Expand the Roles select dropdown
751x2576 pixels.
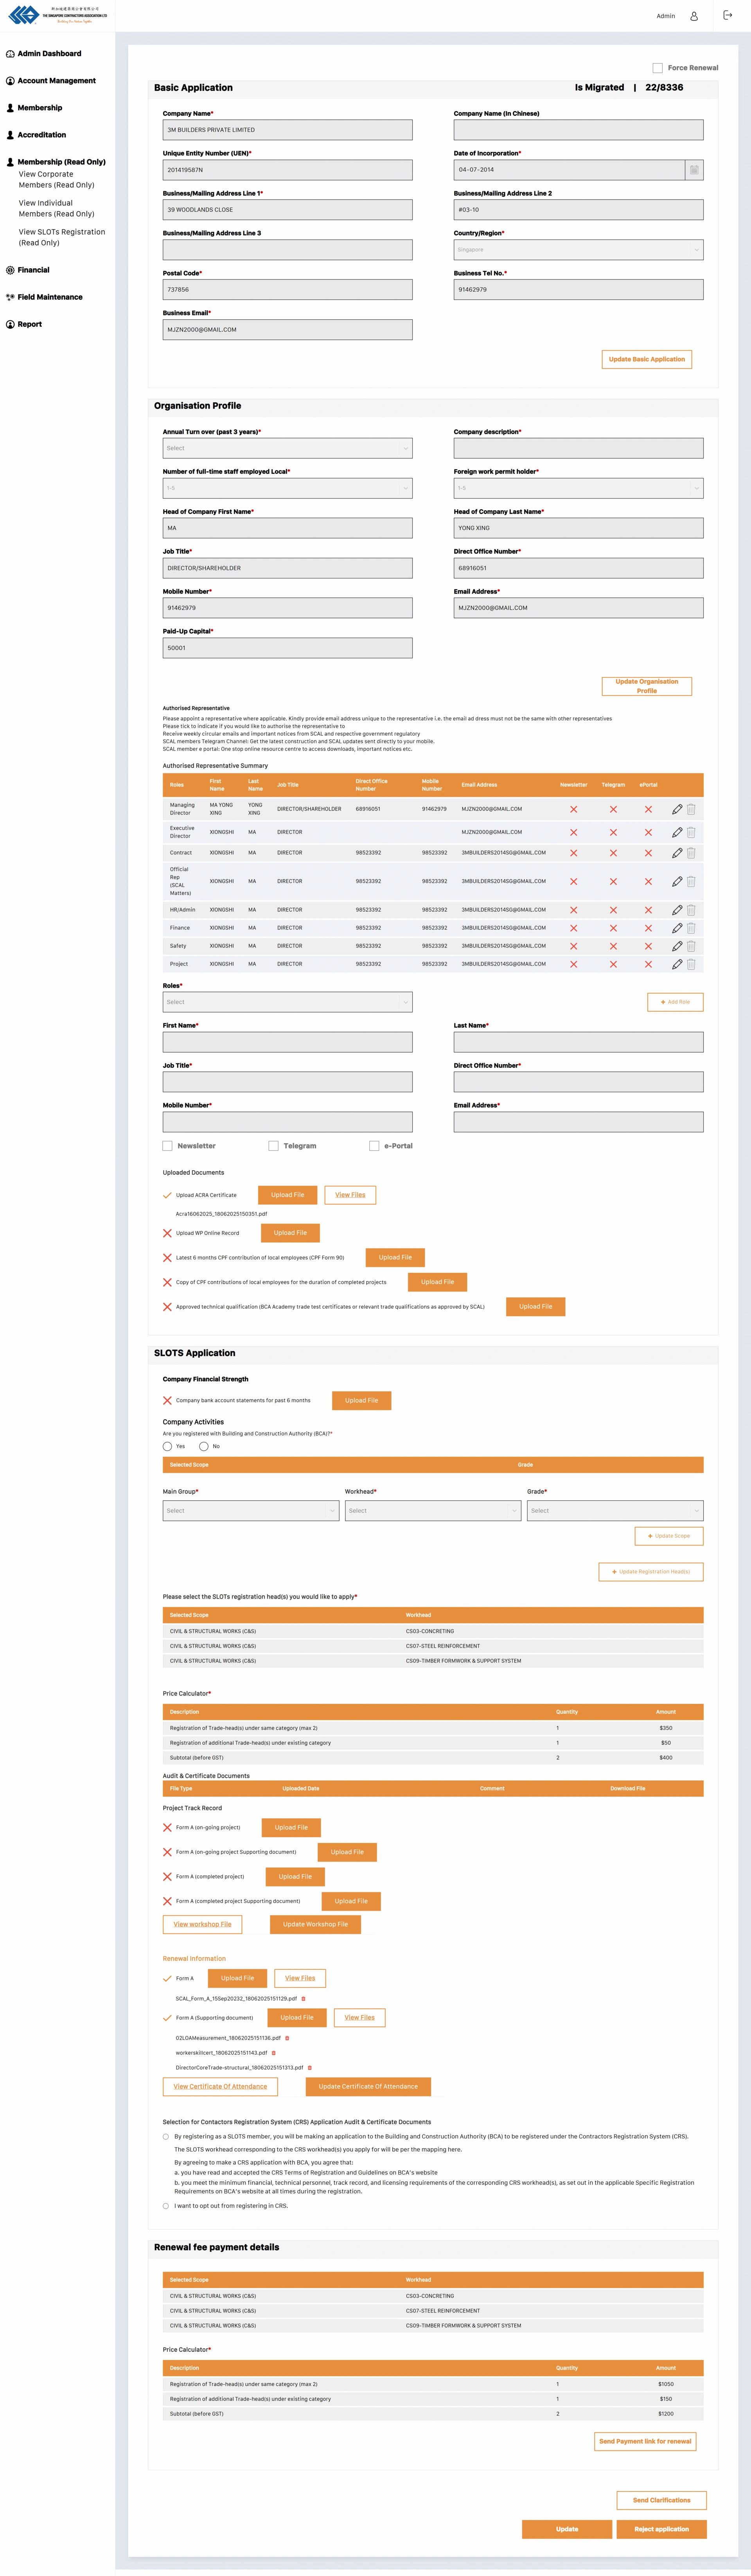coord(287,1002)
